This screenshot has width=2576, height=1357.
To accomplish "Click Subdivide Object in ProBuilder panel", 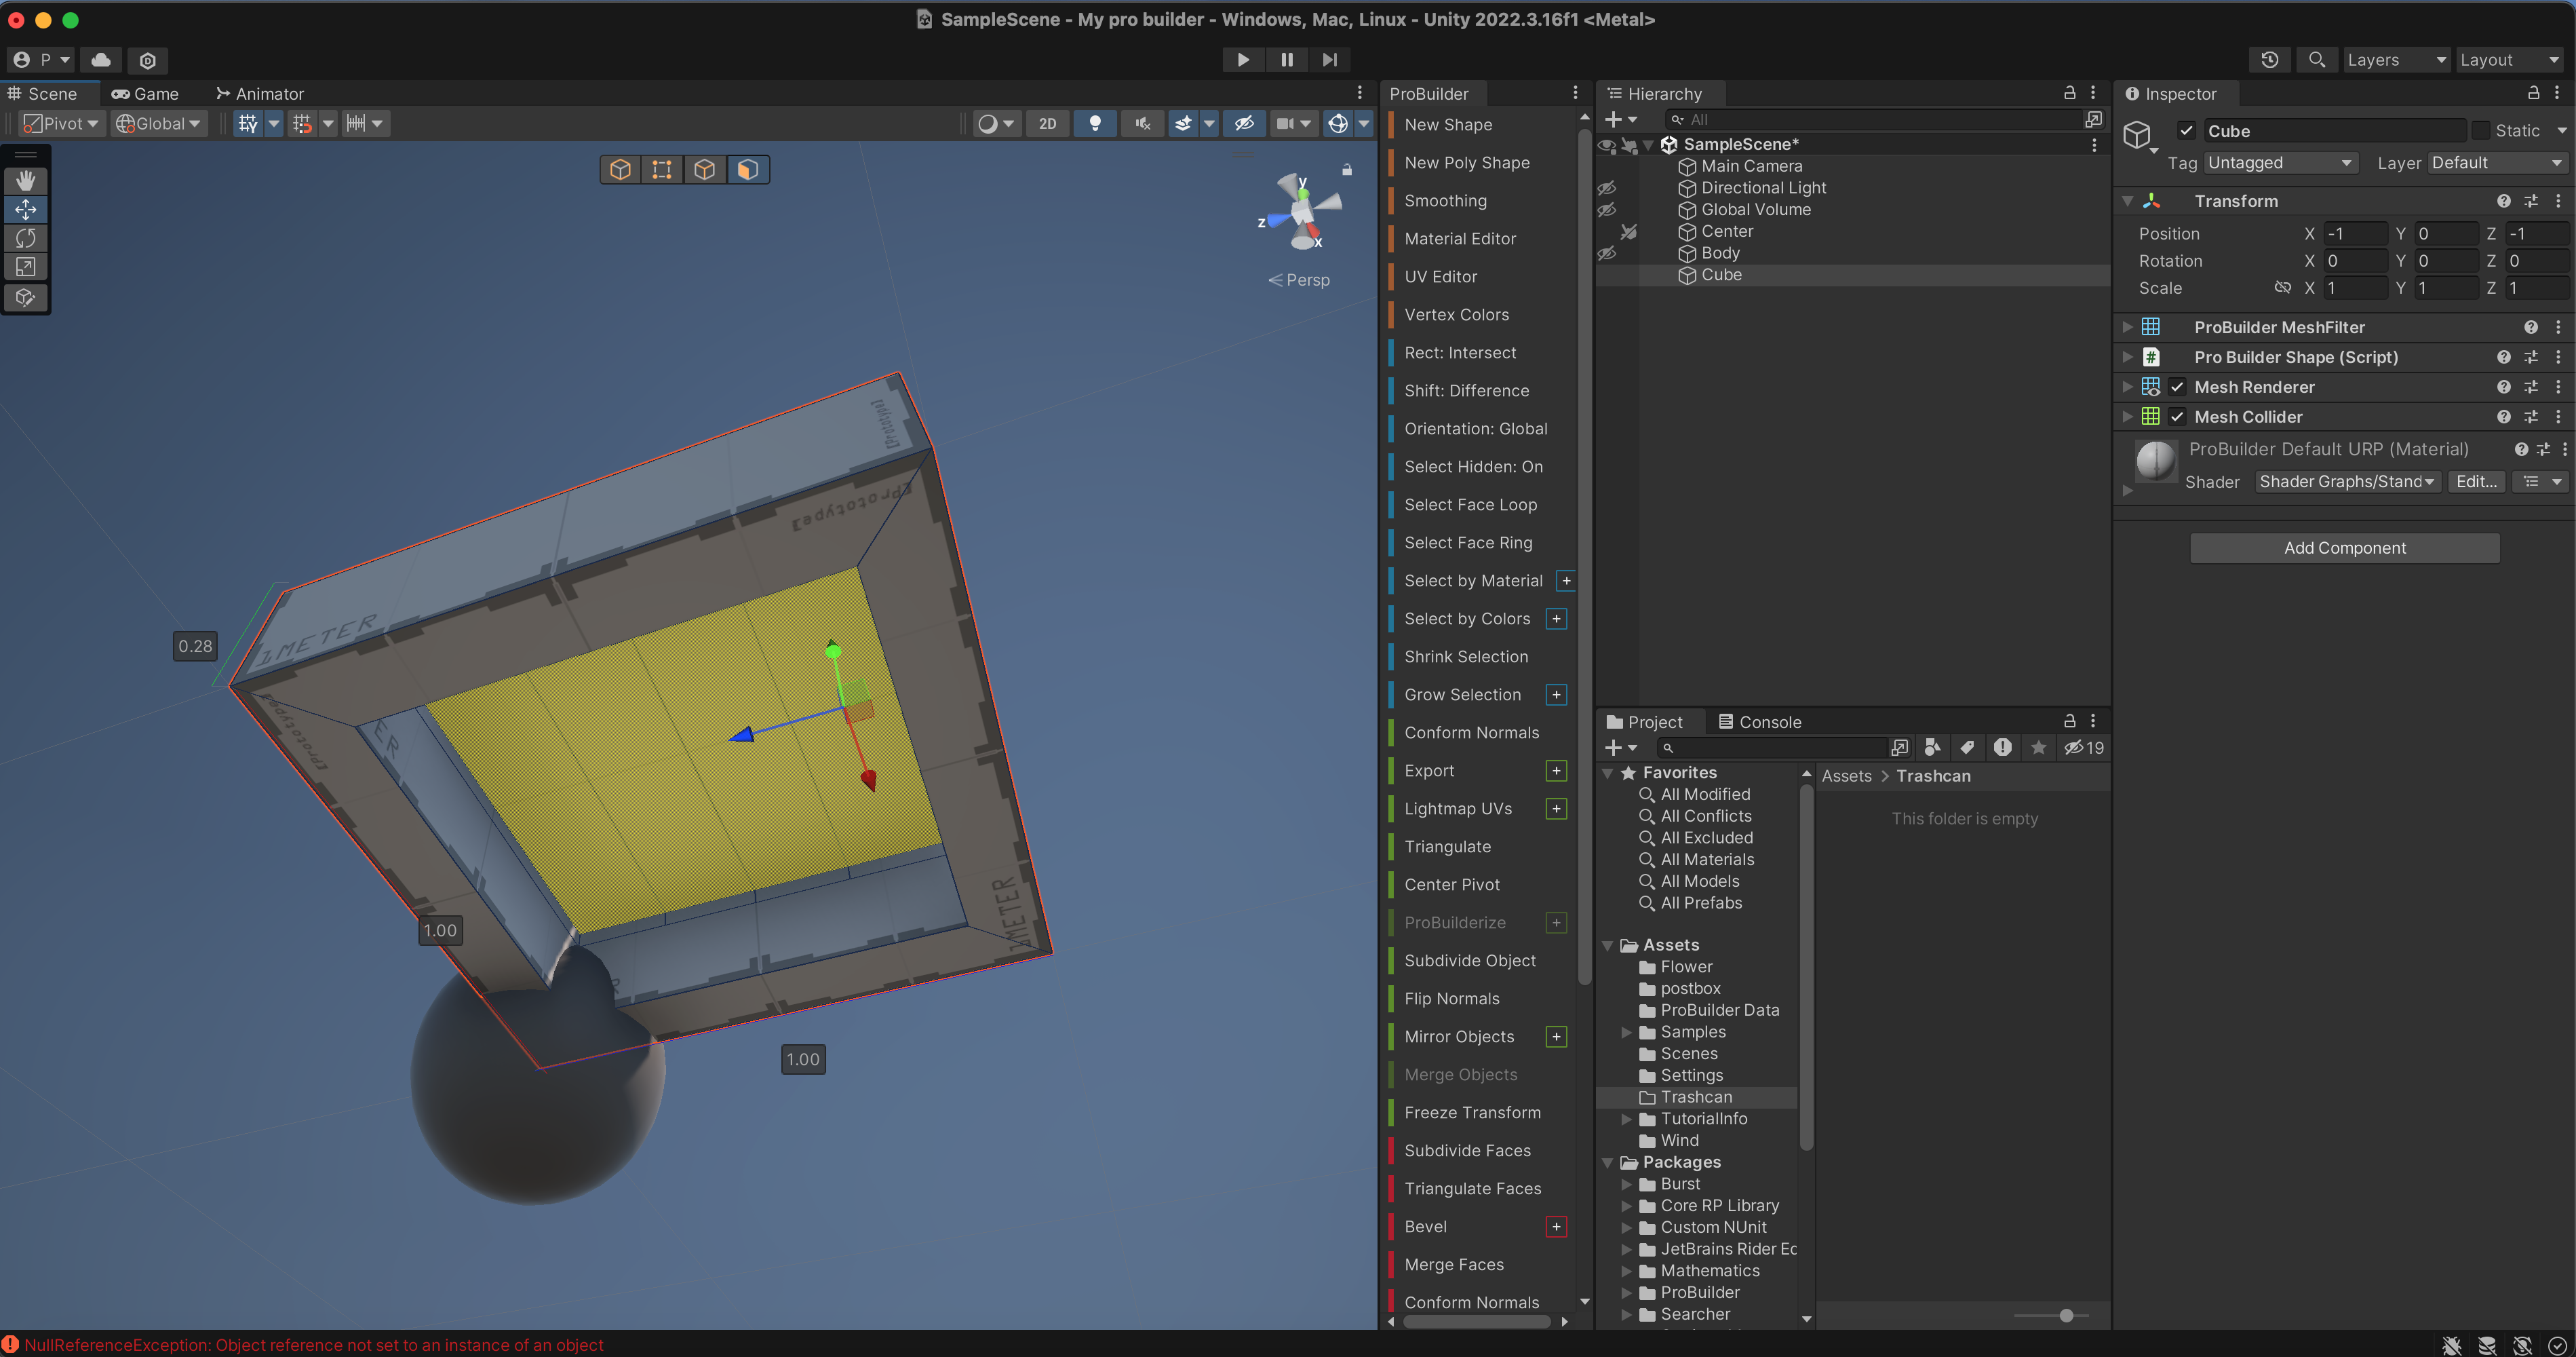I will [x=1469, y=961].
